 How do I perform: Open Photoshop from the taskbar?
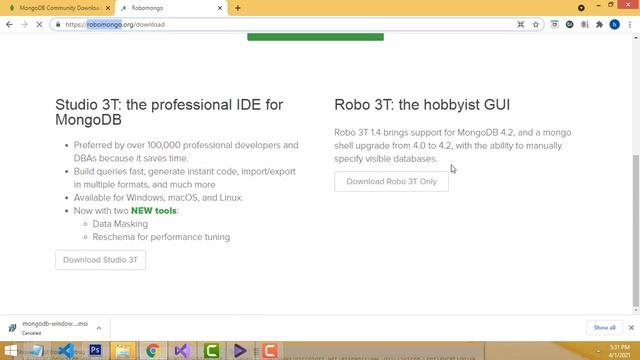(95, 351)
